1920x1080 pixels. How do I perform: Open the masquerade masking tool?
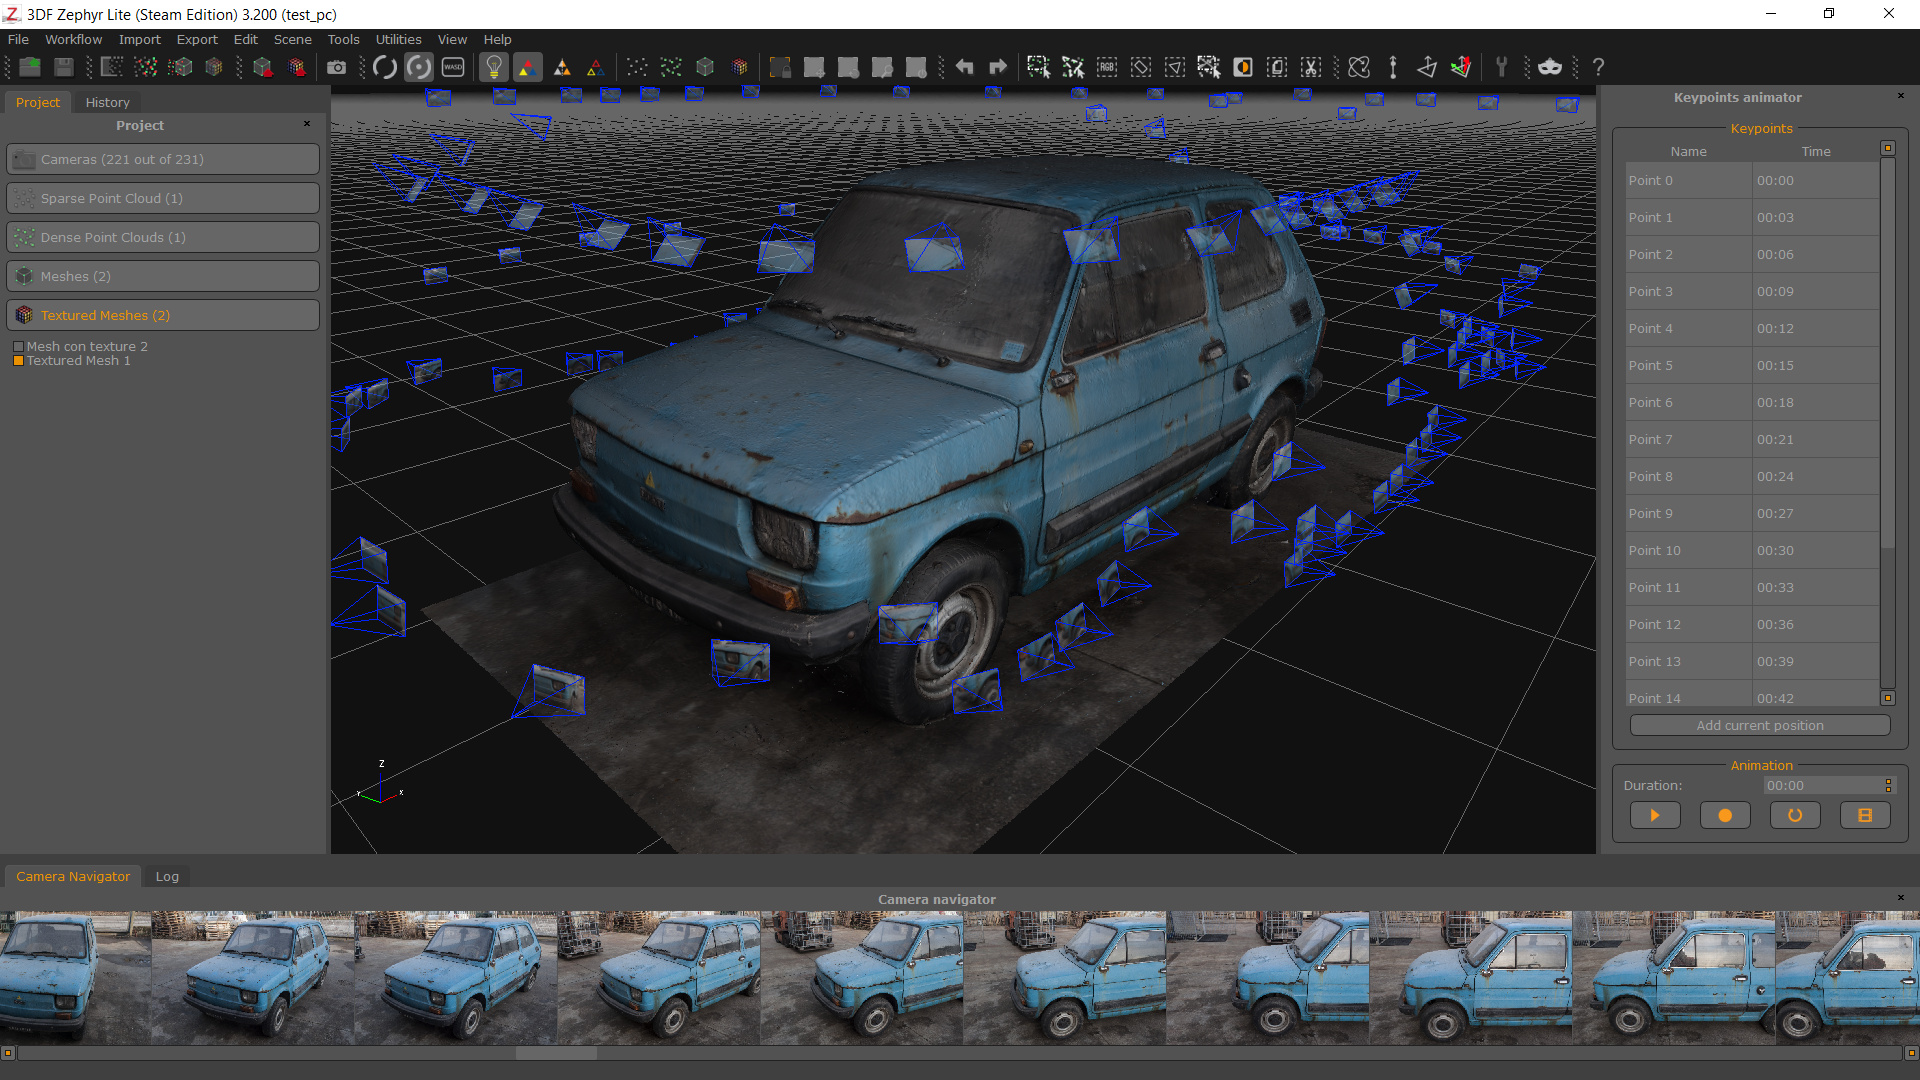[1550, 67]
